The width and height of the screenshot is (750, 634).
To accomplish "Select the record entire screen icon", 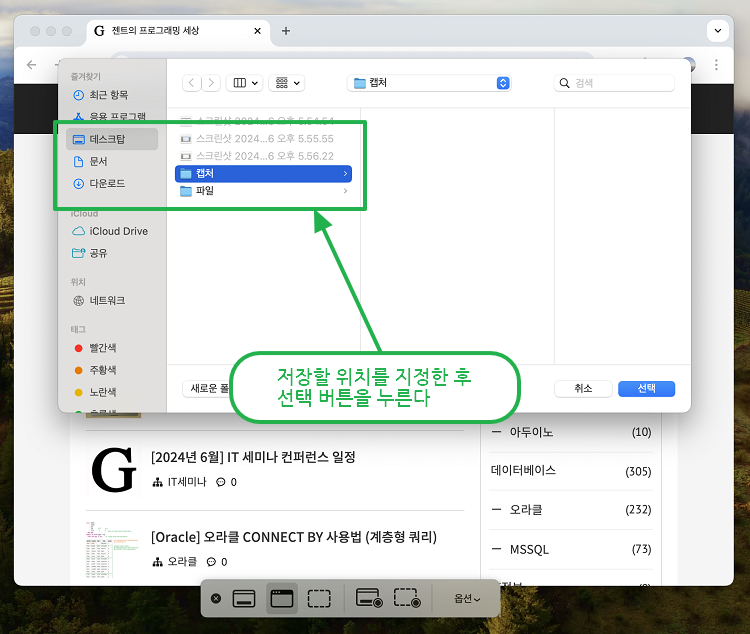I will point(369,598).
